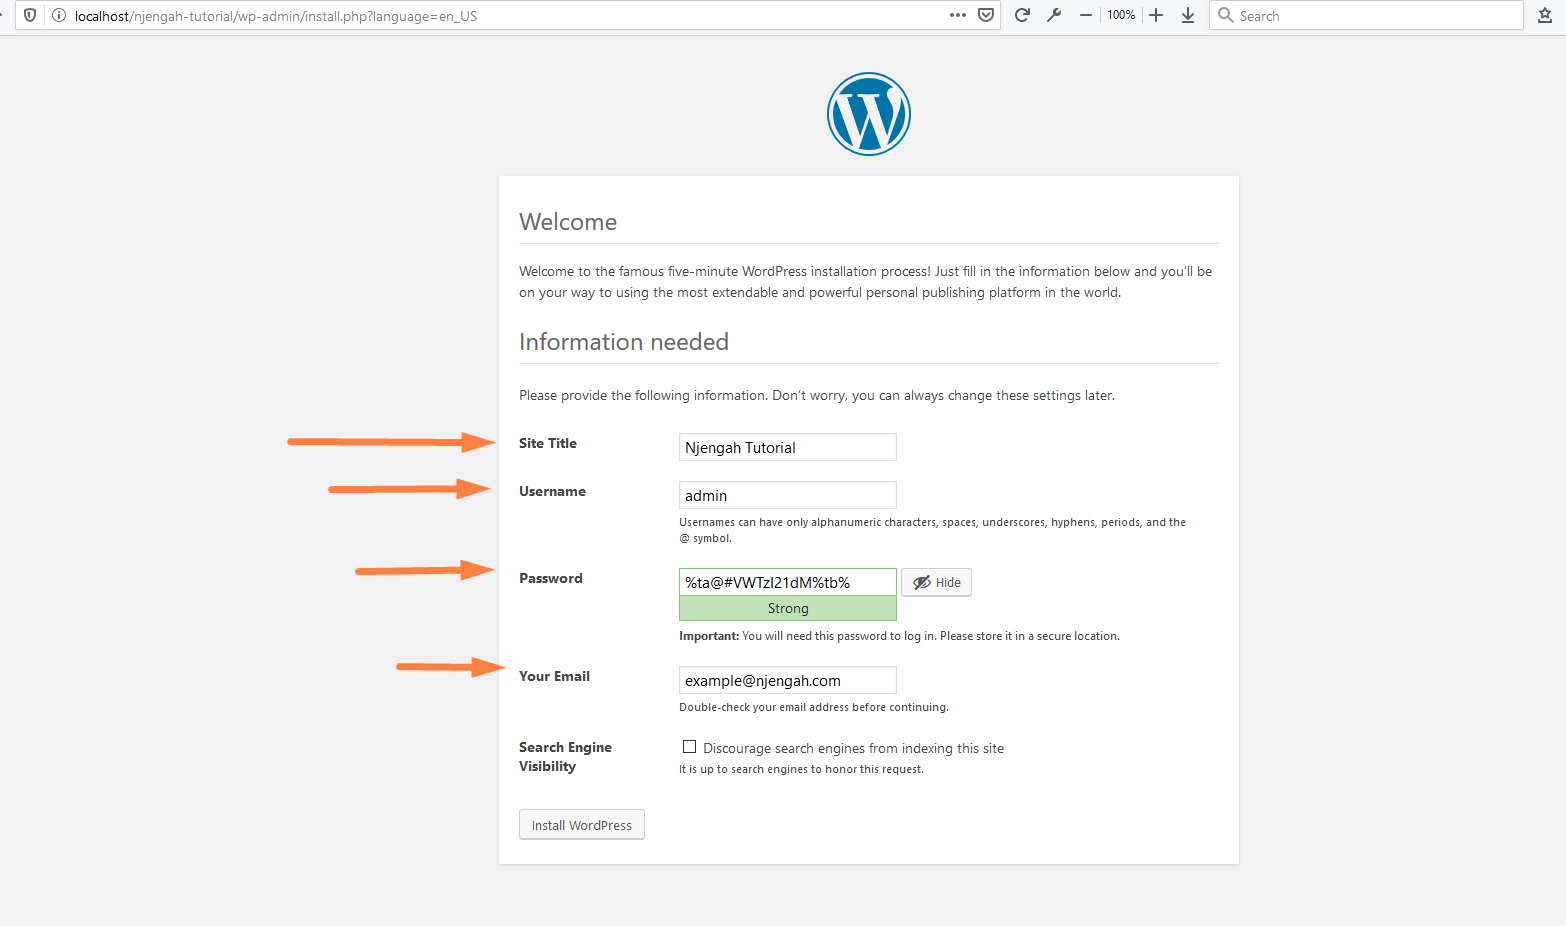Click the Your Email input field
This screenshot has height=926, width=1566.
788,680
